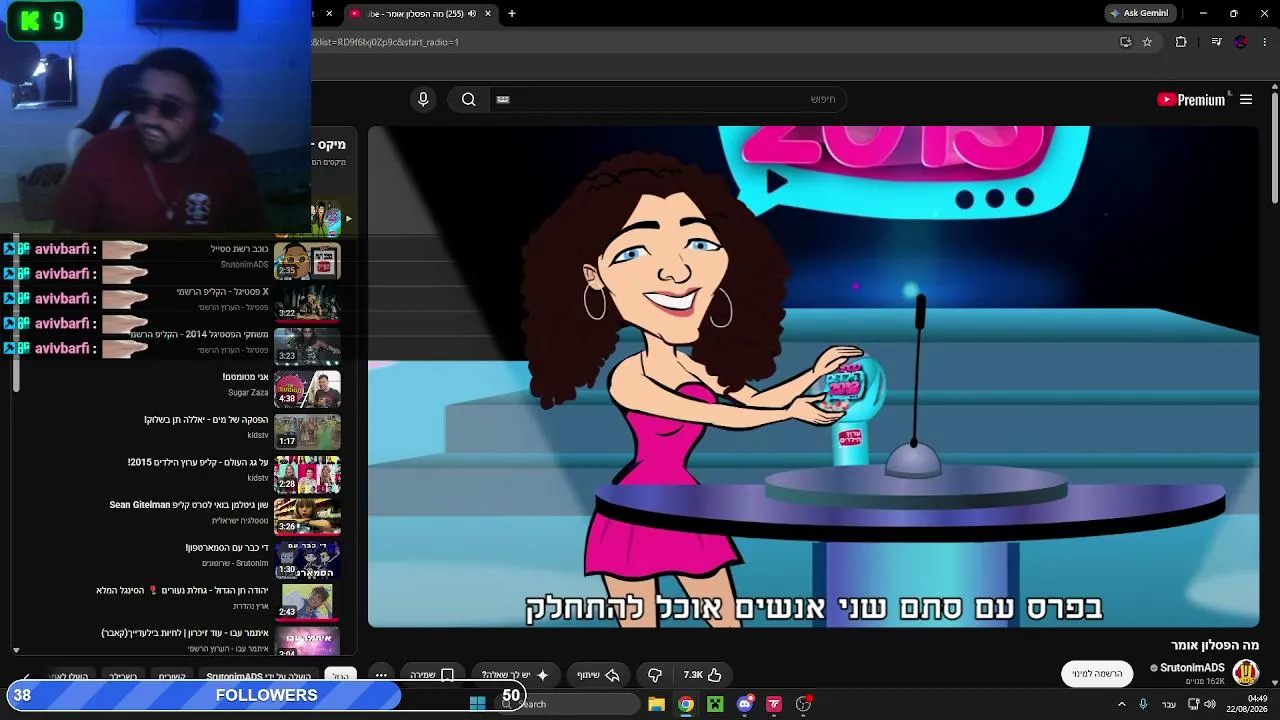The width and height of the screenshot is (1280, 720).
Task: Play the Sugar Zaza video thumbnail 4:38
Action: (x=307, y=389)
